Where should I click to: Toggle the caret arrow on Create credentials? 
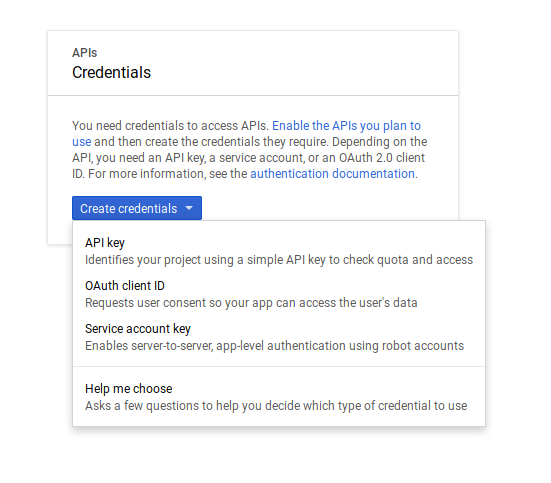pyautogui.click(x=189, y=208)
